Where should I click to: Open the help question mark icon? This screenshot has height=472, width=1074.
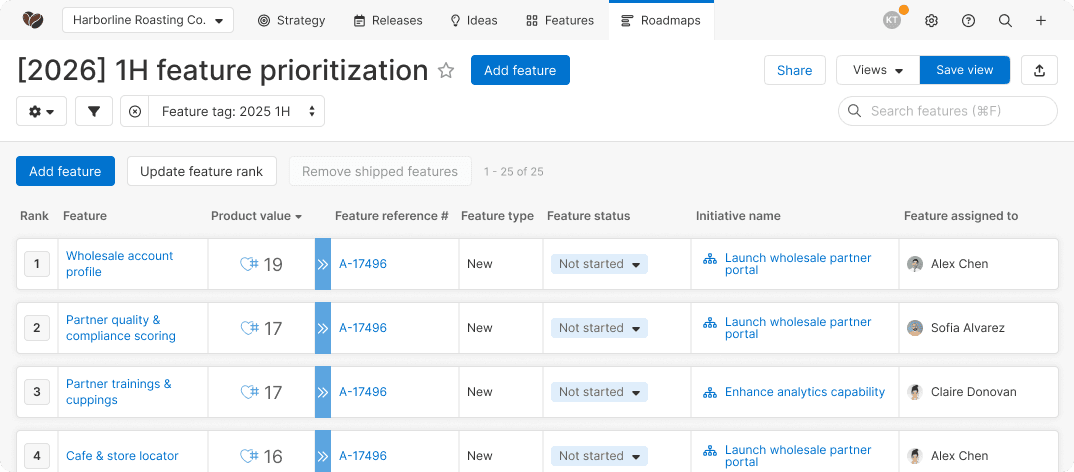click(x=968, y=20)
